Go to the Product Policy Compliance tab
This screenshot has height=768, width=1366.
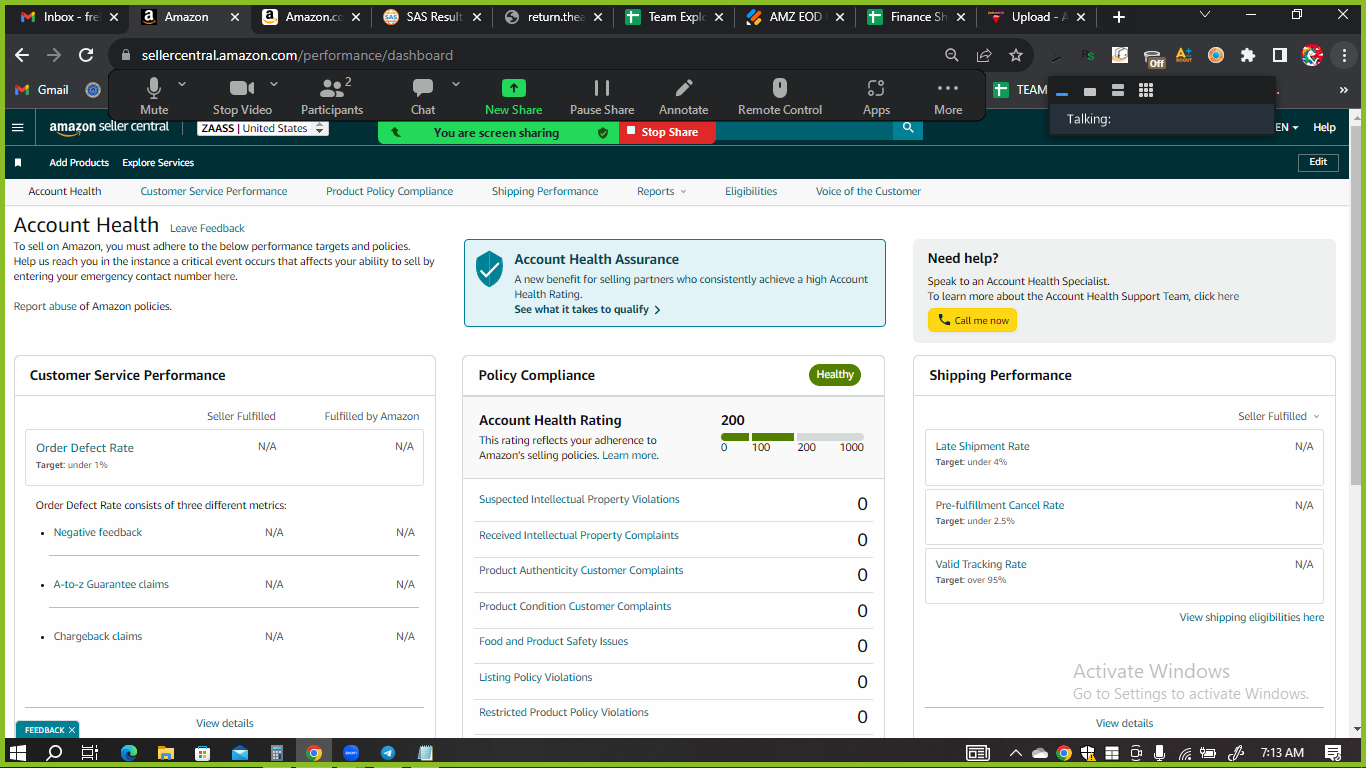click(389, 191)
